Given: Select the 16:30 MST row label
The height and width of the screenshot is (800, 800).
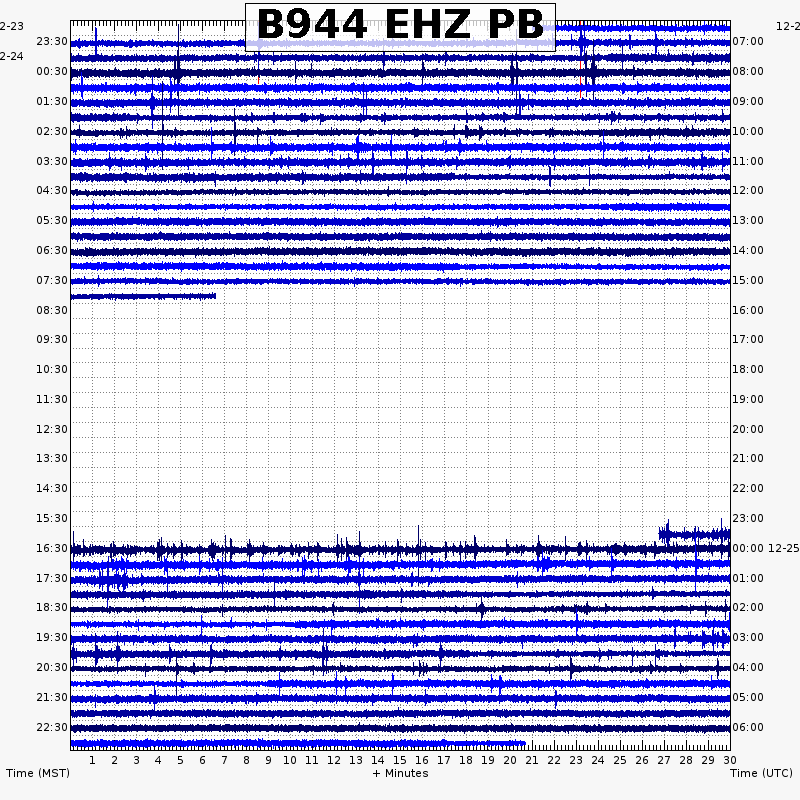Looking at the screenshot, I should tap(52, 548).
